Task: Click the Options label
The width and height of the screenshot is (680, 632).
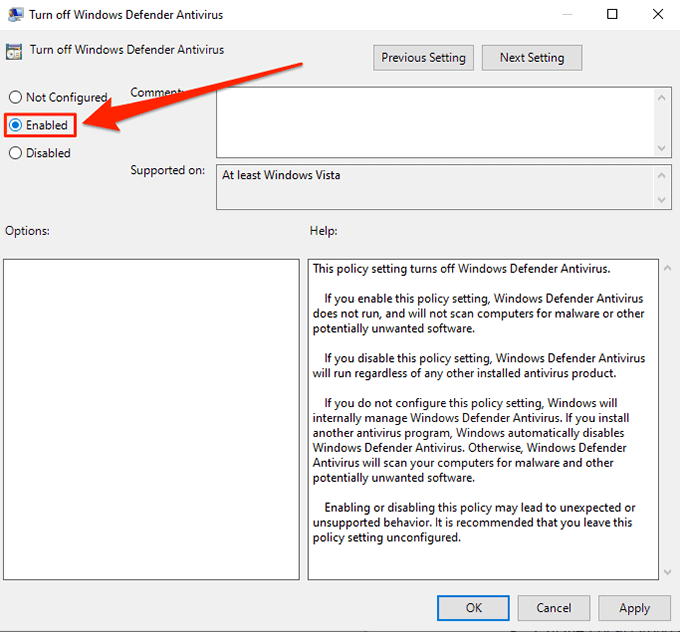Action: (27, 231)
